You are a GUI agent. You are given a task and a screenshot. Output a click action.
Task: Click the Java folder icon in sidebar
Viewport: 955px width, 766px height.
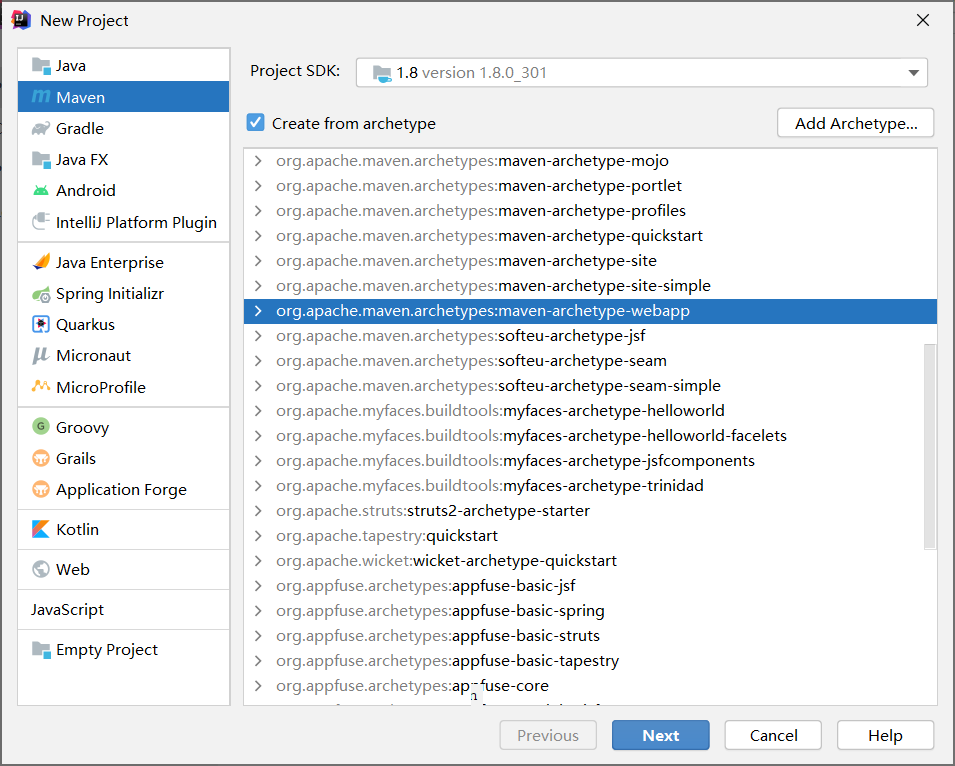coord(41,65)
